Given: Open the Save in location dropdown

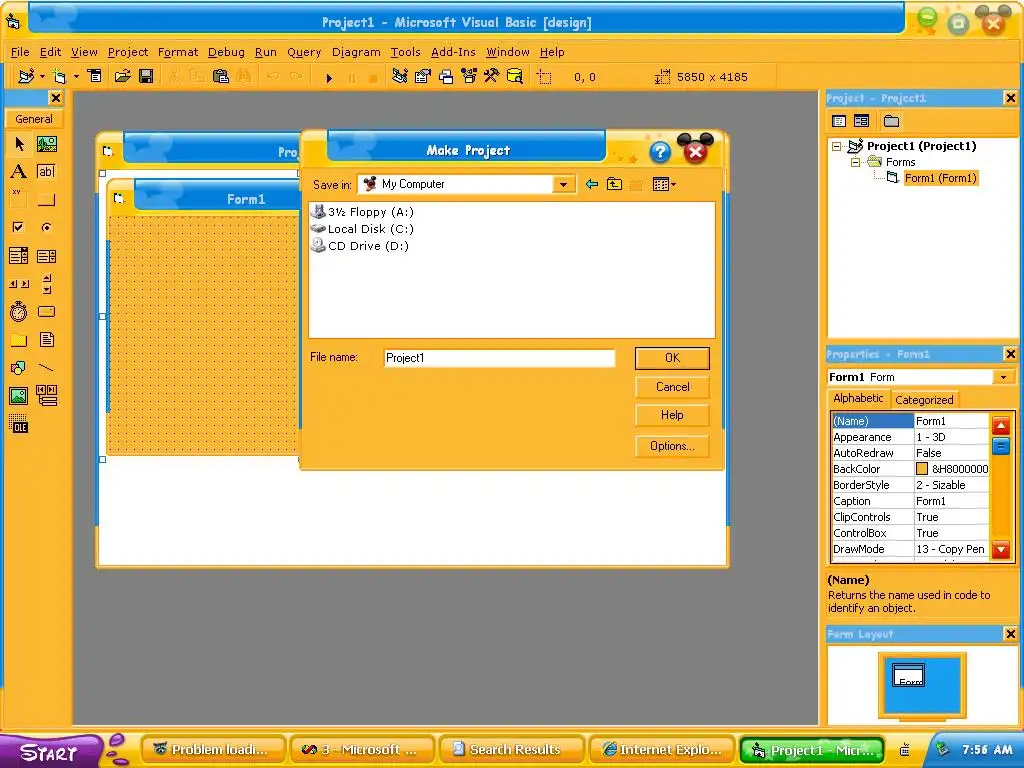Looking at the screenshot, I should click(563, 185).
